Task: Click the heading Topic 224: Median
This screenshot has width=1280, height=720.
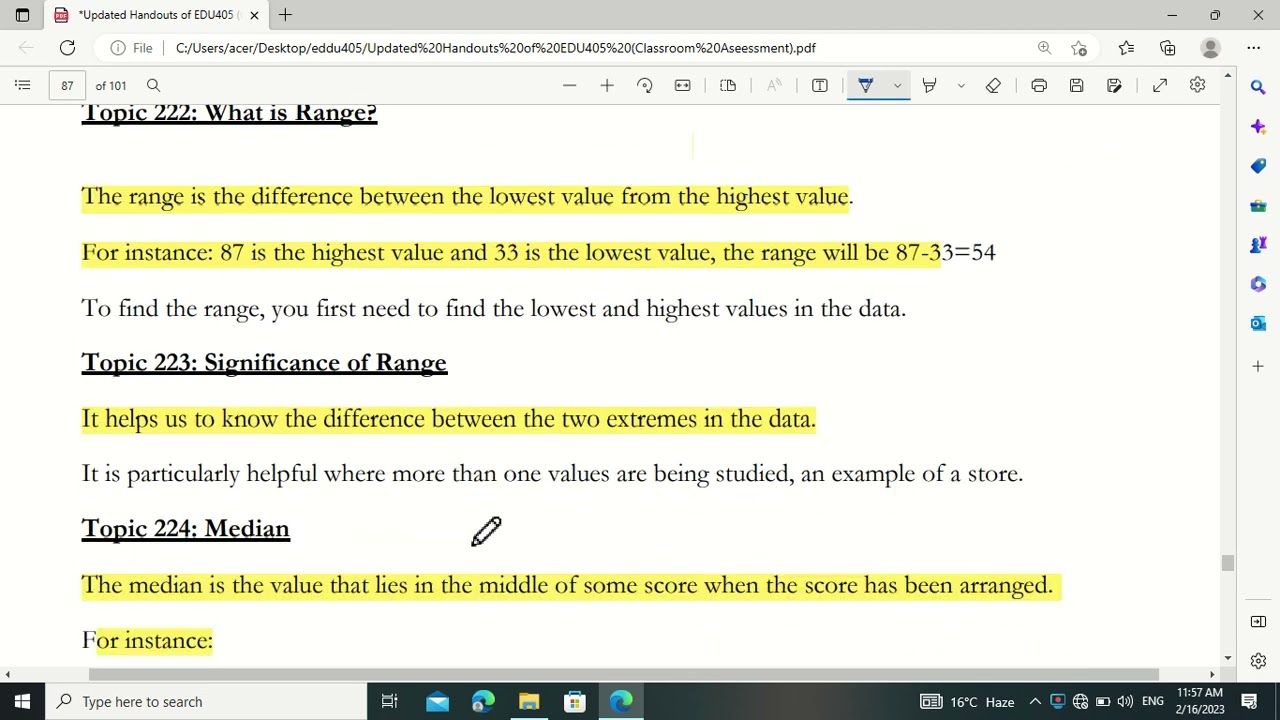Action: 185,528
